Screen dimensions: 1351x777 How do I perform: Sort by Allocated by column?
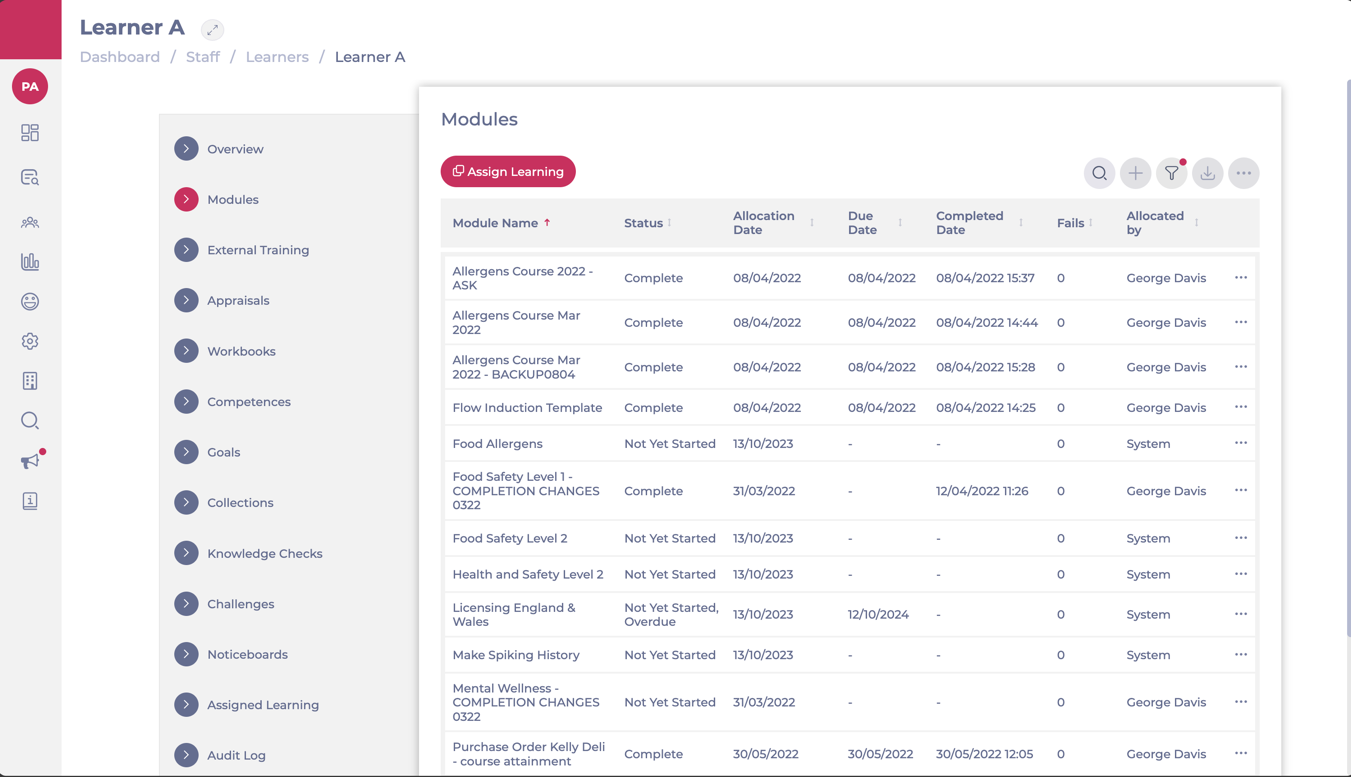point(1163,223)
